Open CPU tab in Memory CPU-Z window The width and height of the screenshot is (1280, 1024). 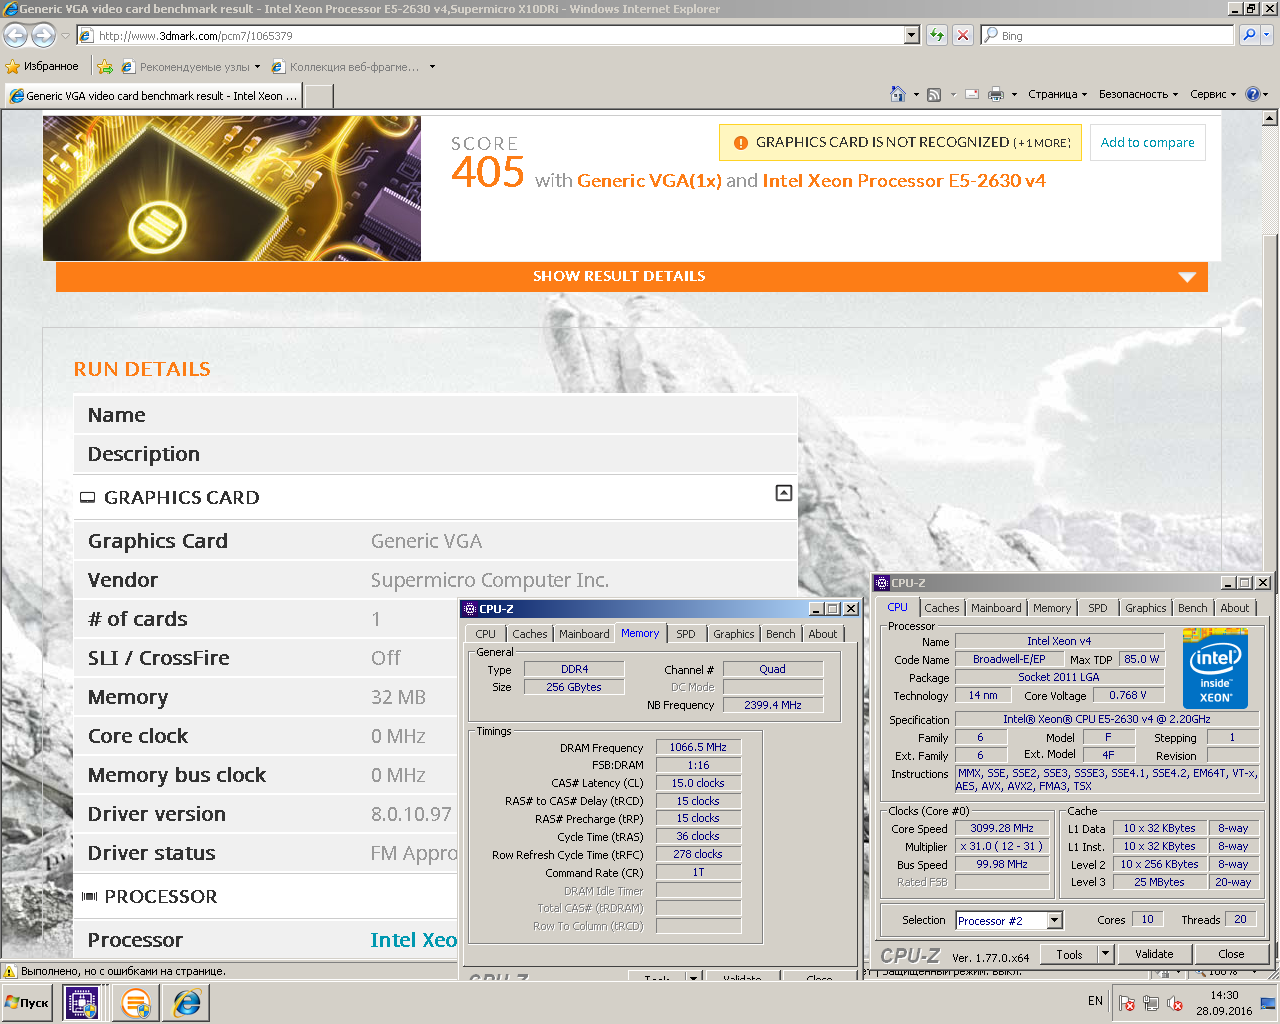click(485, 634)
